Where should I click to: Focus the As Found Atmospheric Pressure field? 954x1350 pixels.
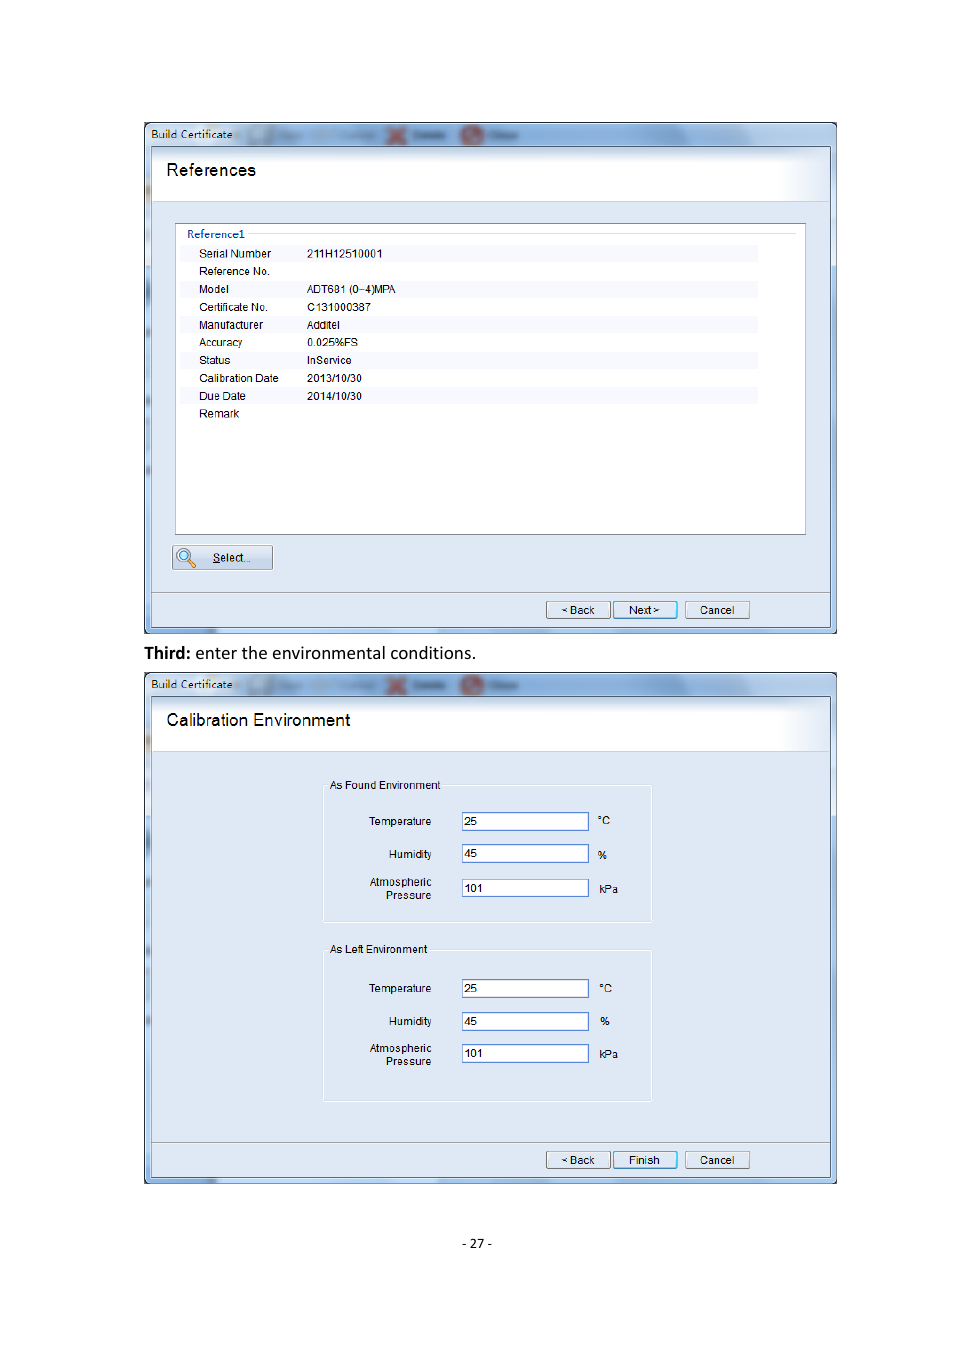pyautogui.click(x=525, y=888)
